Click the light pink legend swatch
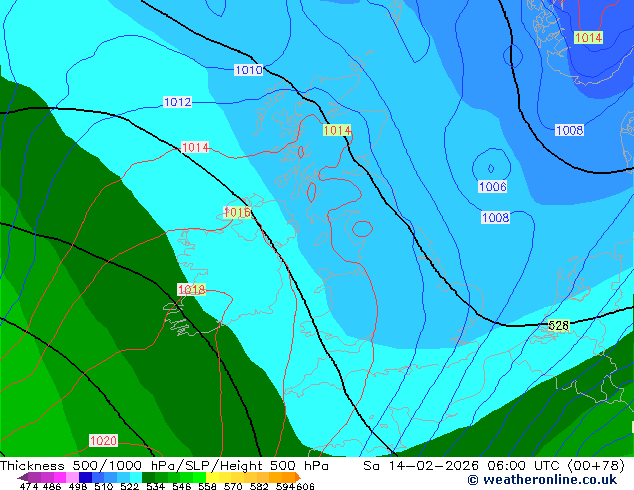Screen dimensions: 634x490 click(72, 477)
